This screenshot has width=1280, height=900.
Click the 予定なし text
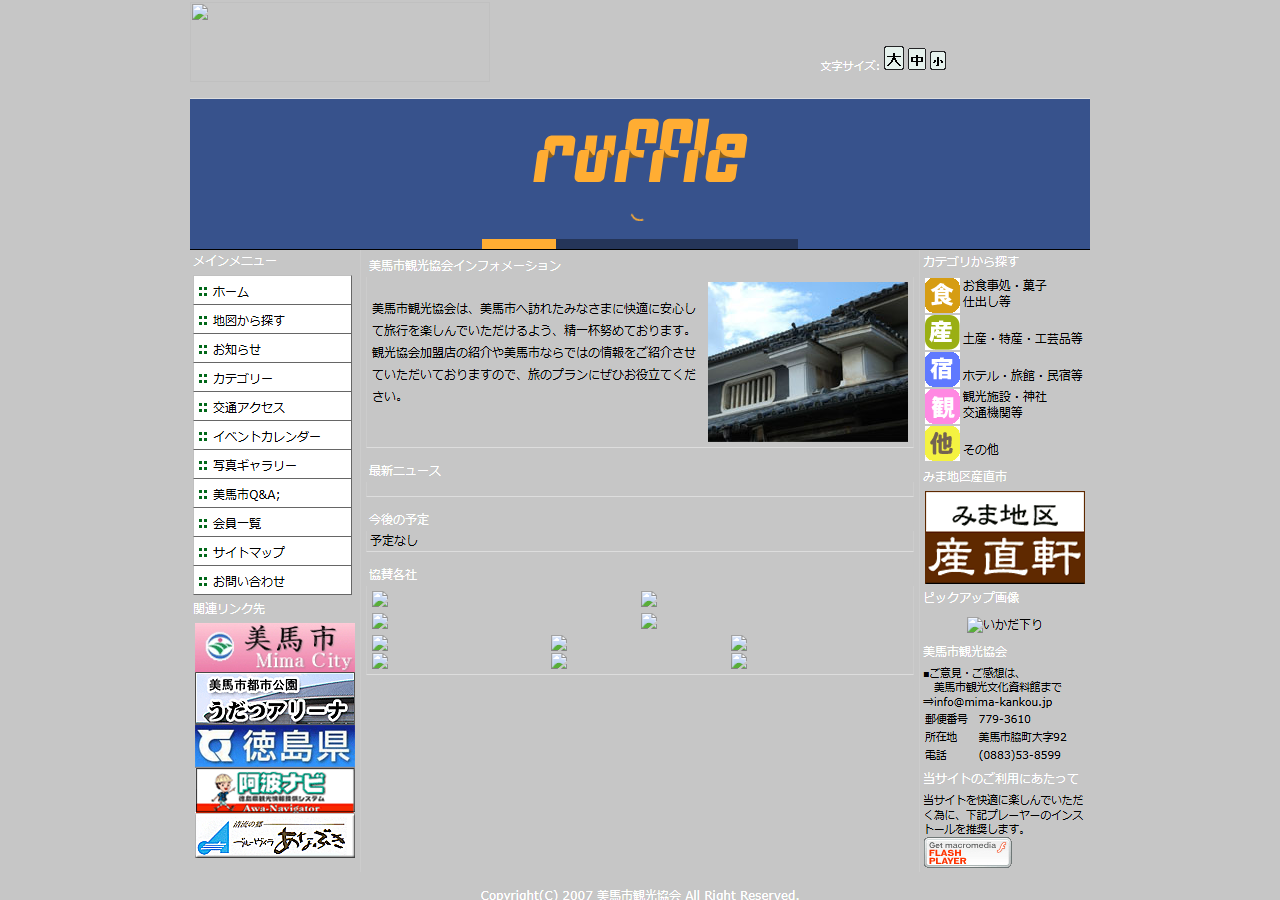pos(394,540)
